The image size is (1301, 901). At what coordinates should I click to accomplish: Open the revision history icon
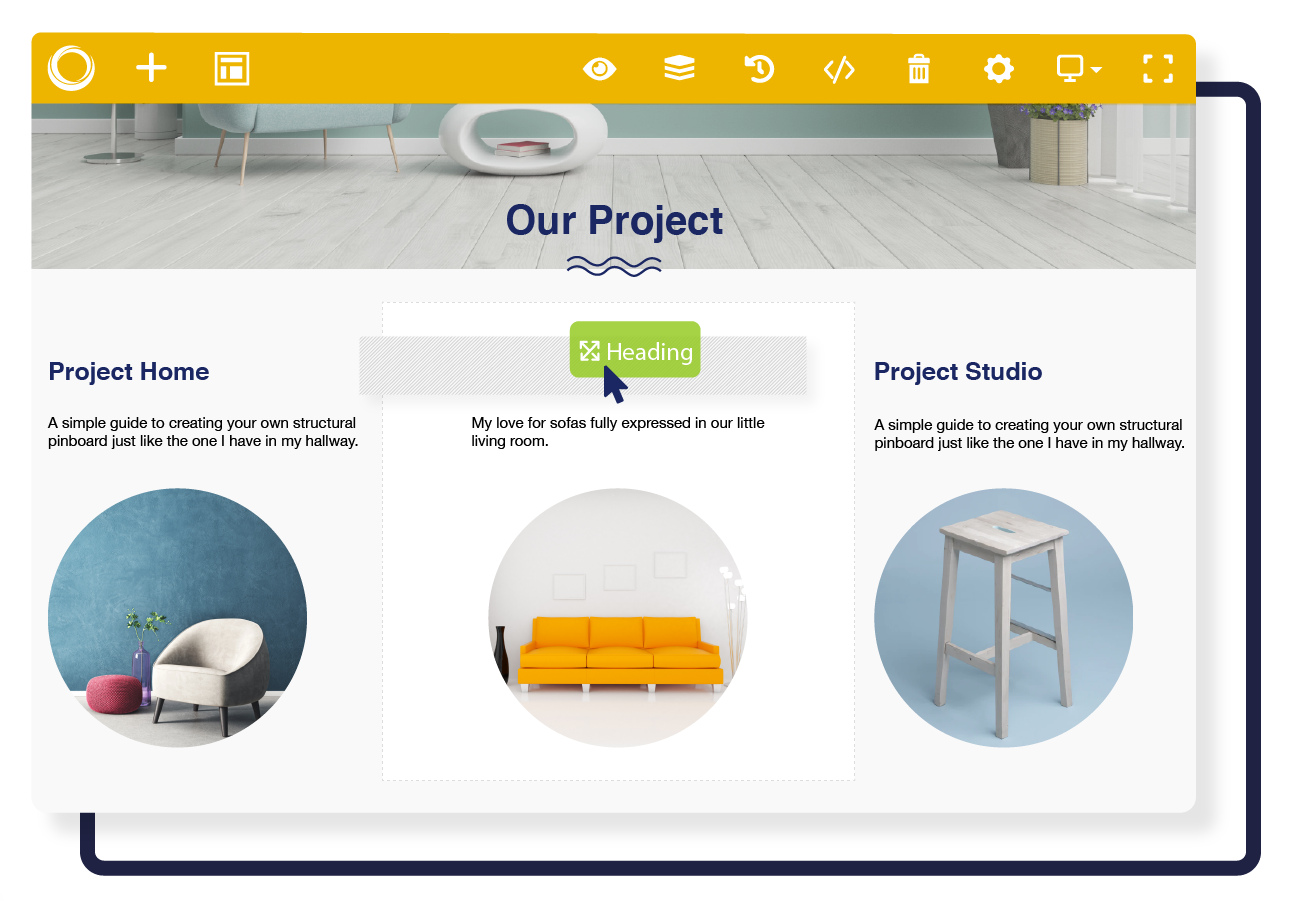(759, 69)
